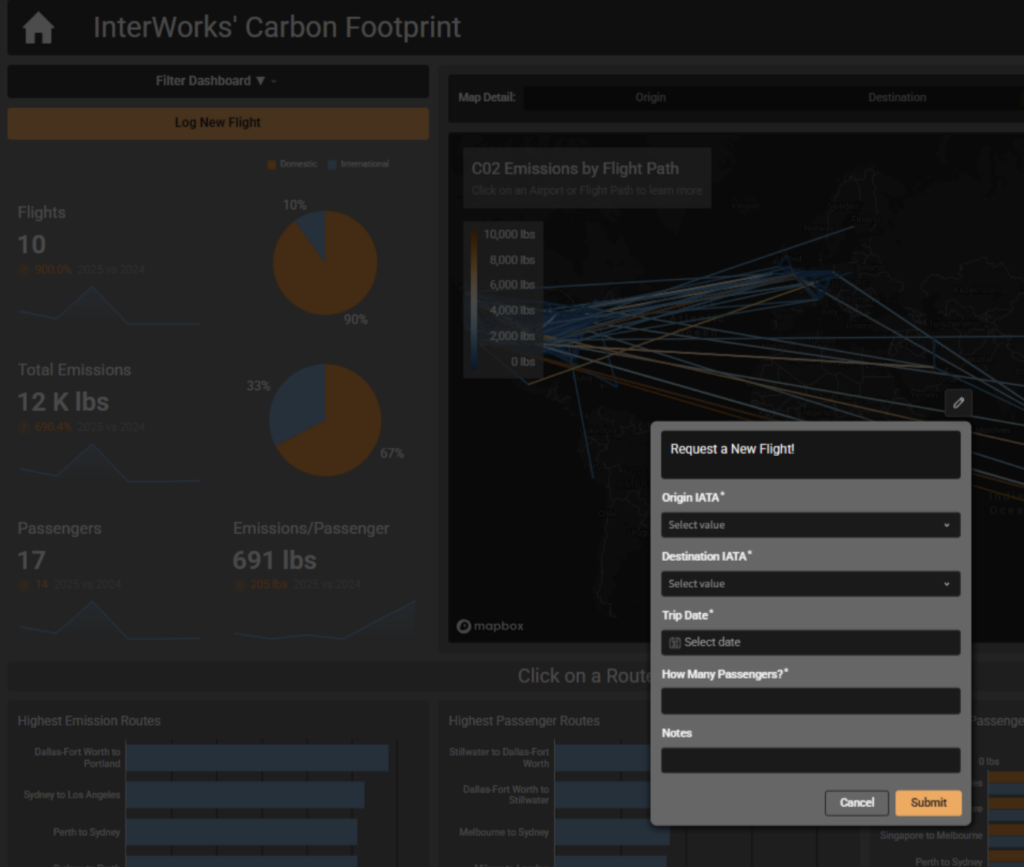This screenshot has height=867, width=1024.
Task: Switch Map Detail to Origin
Action: point(650,98)
